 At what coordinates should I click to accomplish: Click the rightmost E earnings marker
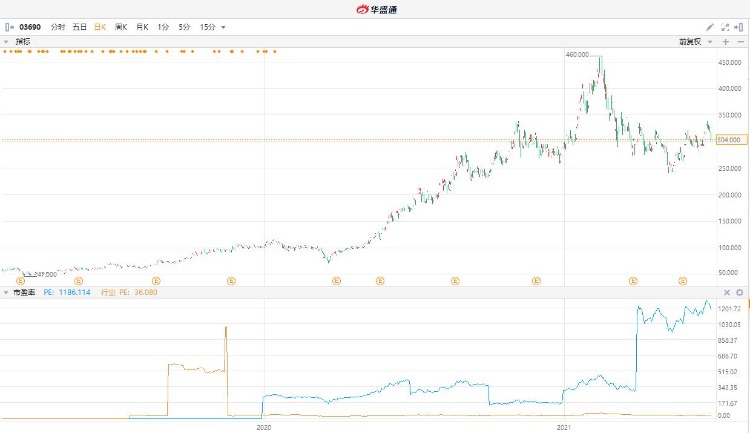tap(683, 281)
